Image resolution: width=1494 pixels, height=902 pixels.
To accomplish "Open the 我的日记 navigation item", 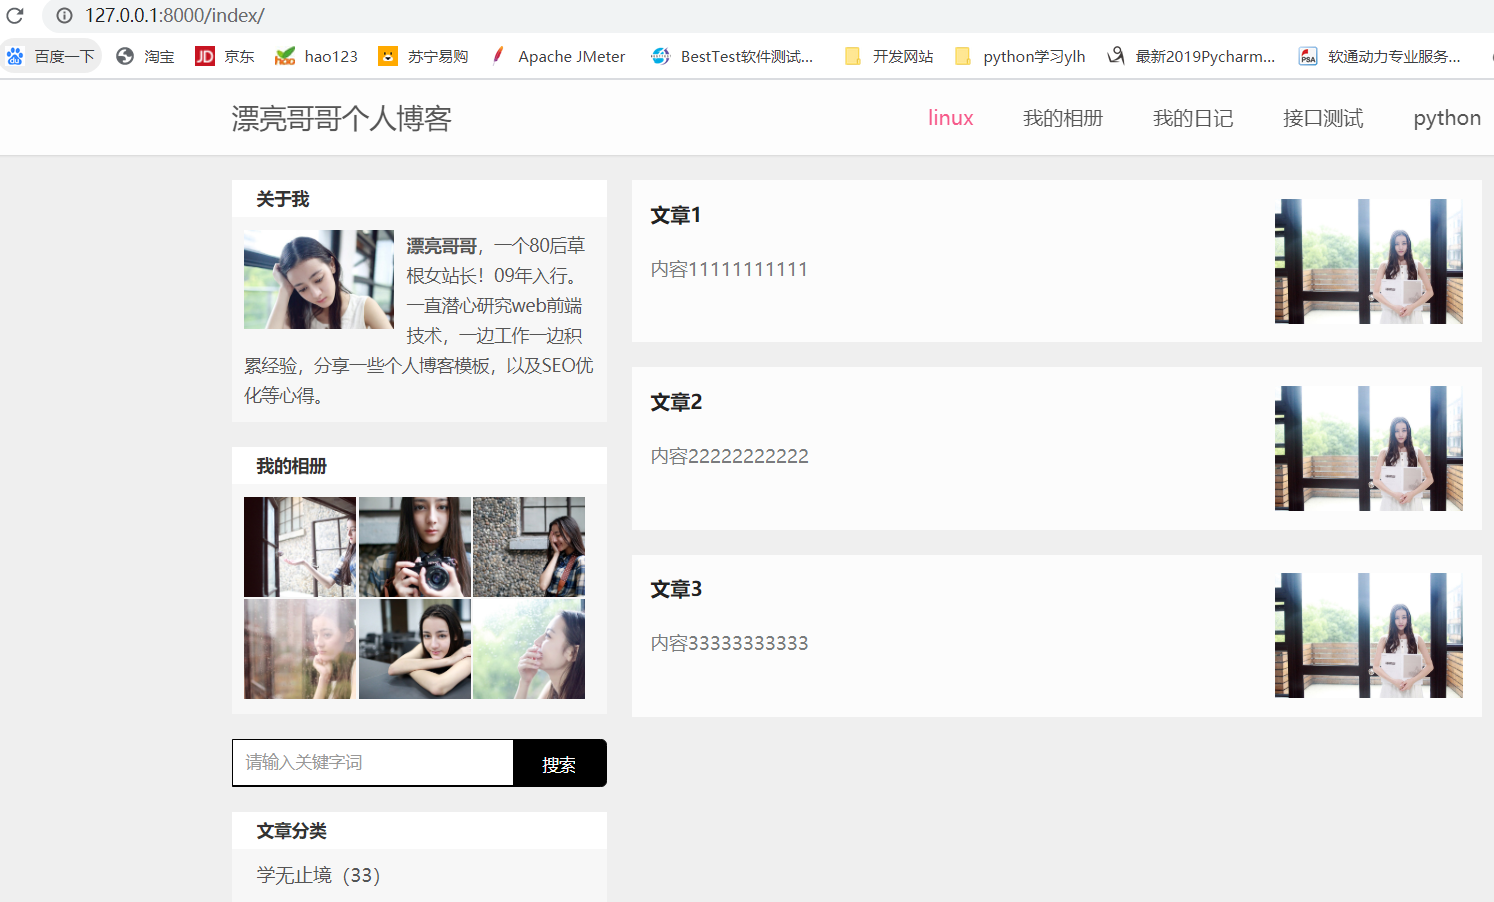I will pos(1193,118).
